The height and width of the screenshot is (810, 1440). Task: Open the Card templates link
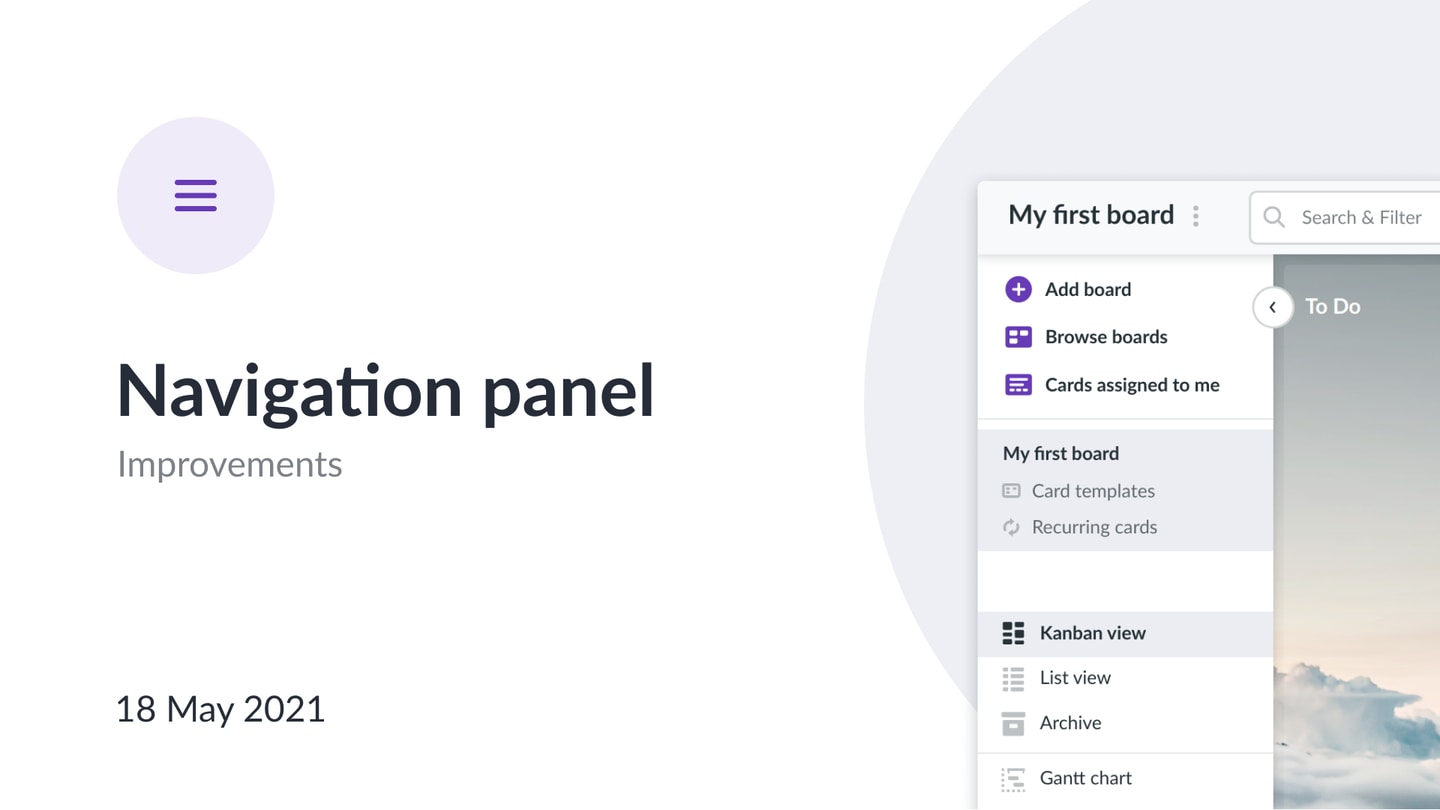click(x=1093, y=491)
